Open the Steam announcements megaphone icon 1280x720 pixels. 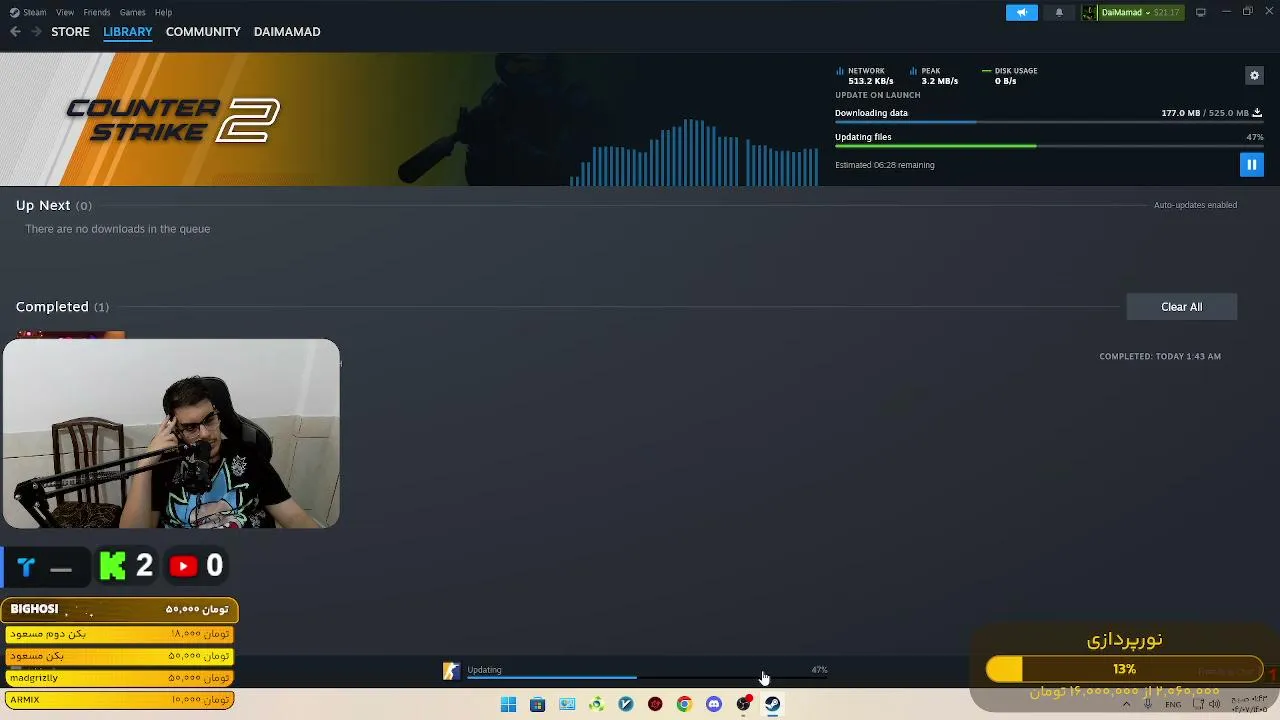(x=1021, y=12)
